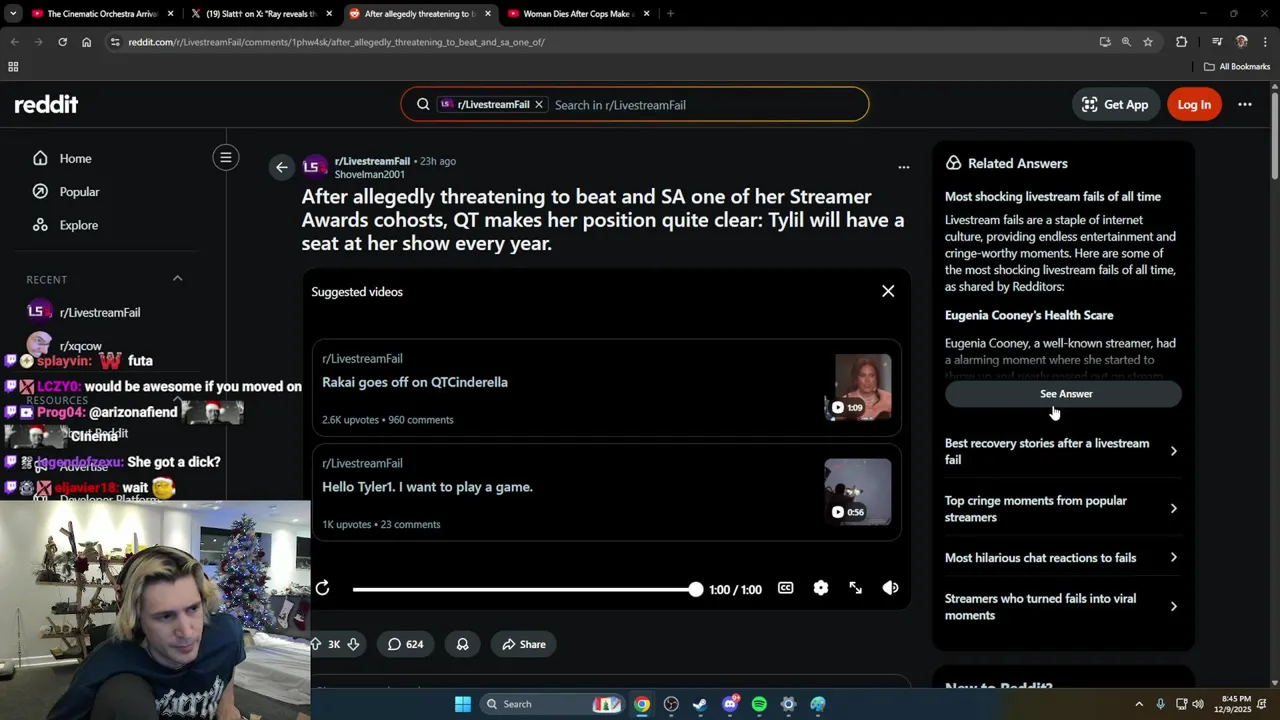Expand Top cringe moments from popular streamers
The width and height of the screenshot is (1280, 720).
click(x=1062, y=509)
